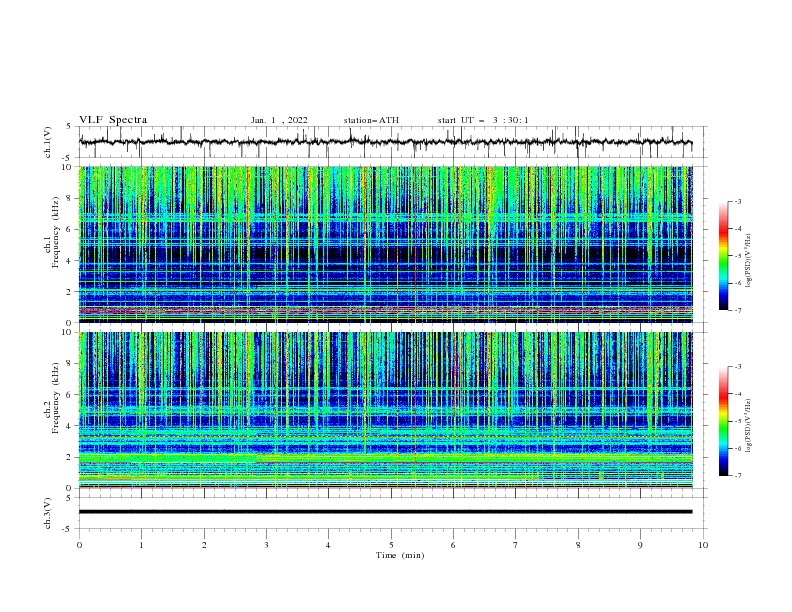Click time axis tick label "1"
The image size is (792, 612).
click(141, 545)
